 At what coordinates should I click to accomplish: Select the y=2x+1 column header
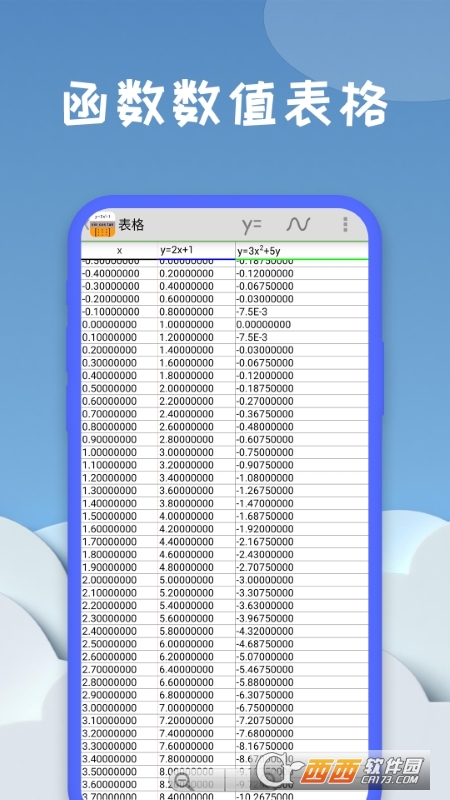tap(196, 251)
